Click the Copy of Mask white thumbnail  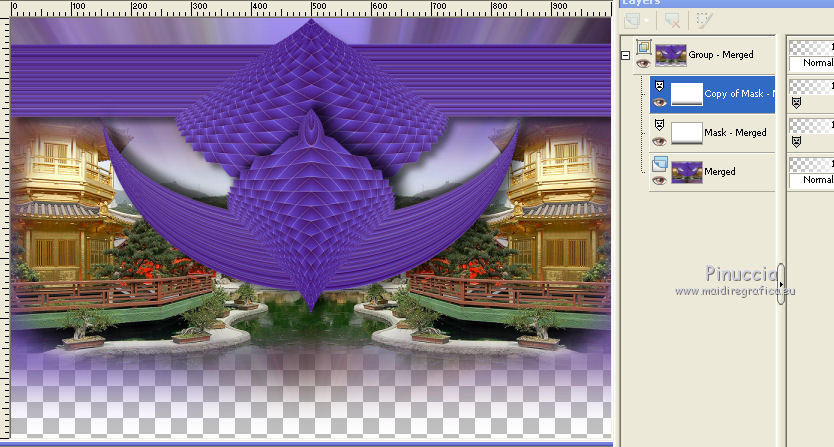(687, 94)
